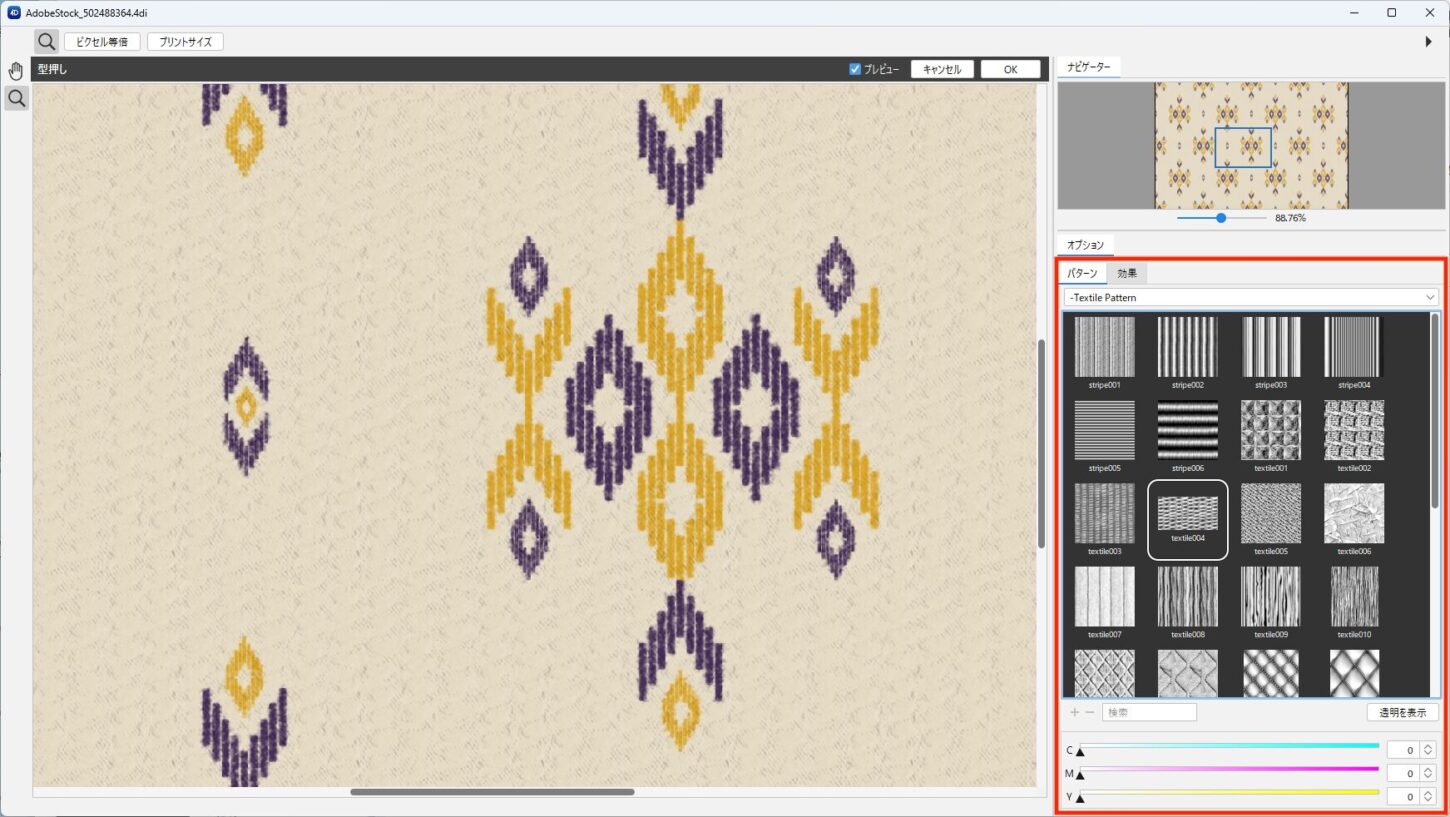Toggle the プレビュー preview checkbox
This screenshot has height=817, width=1450.
855,70
